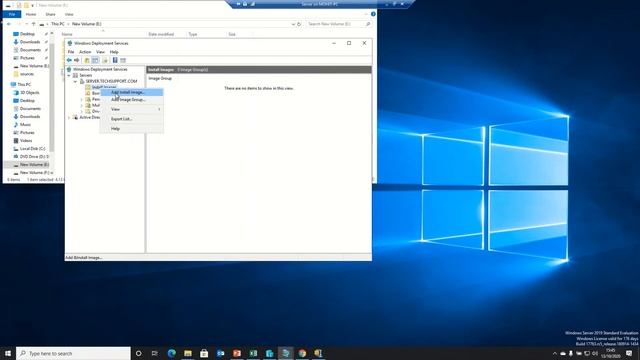Collapse the SERVER.TECHSUPPORT.COM node
Viewport: 640px width, 360px height.
(x=75, y=81)
